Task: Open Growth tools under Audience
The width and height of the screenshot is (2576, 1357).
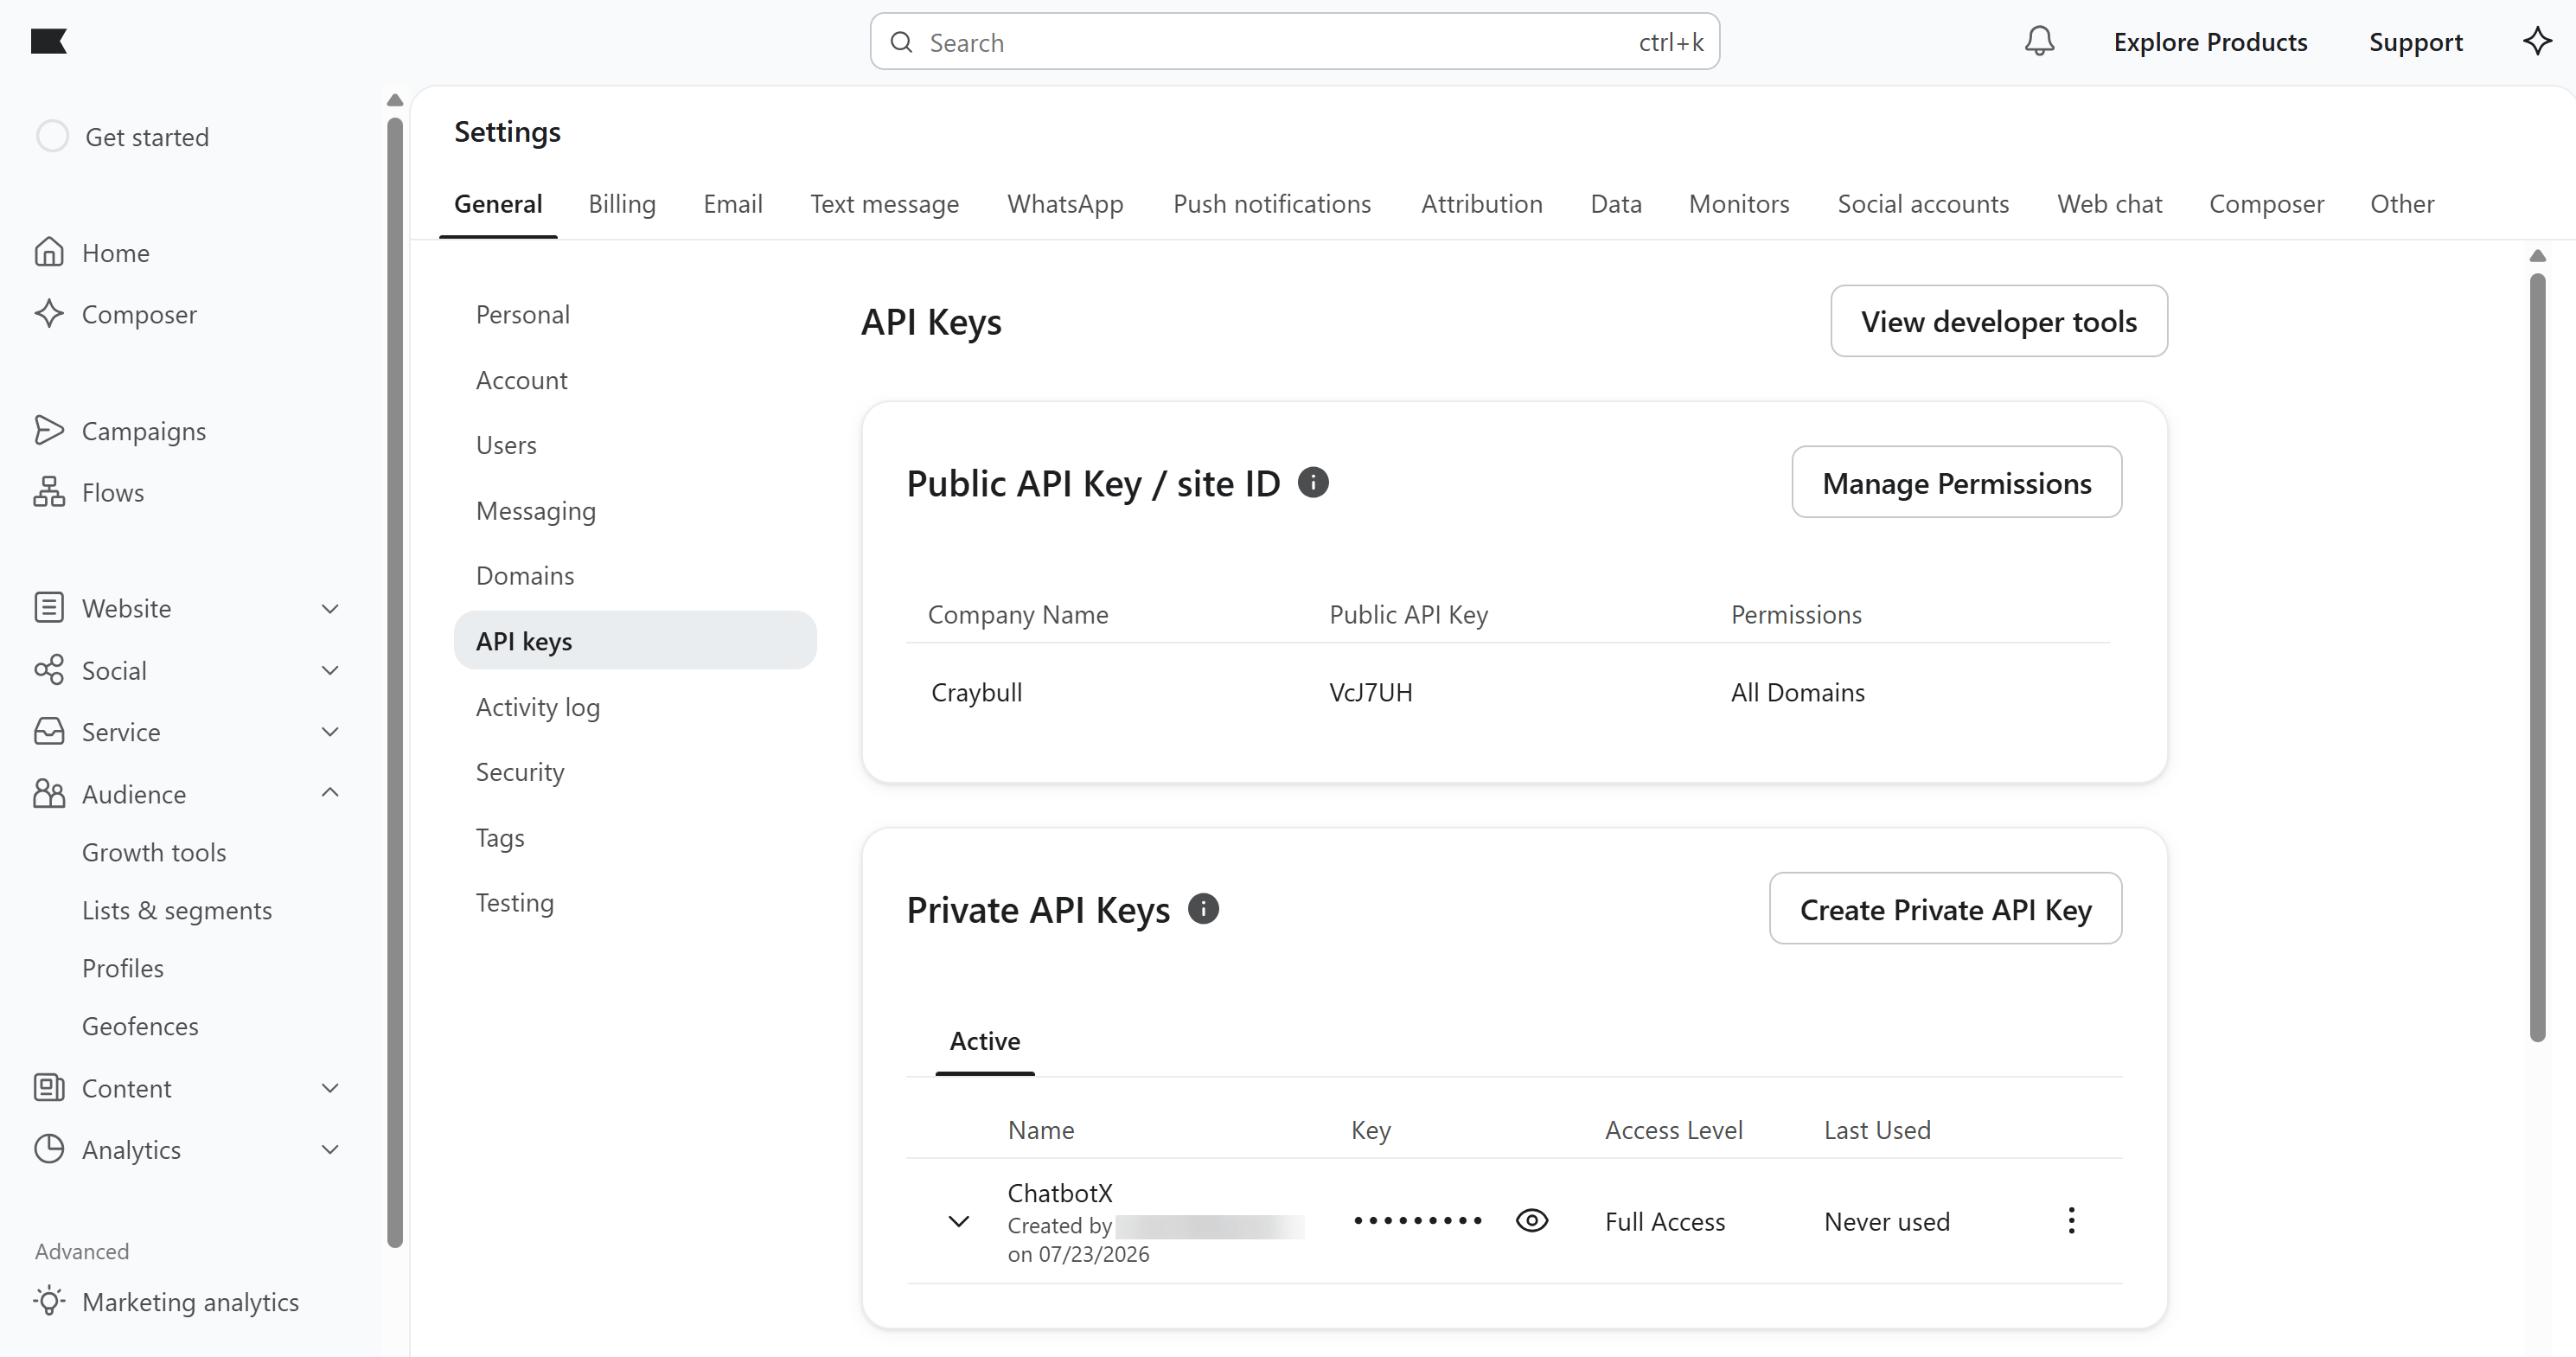Action: point(154,852)
